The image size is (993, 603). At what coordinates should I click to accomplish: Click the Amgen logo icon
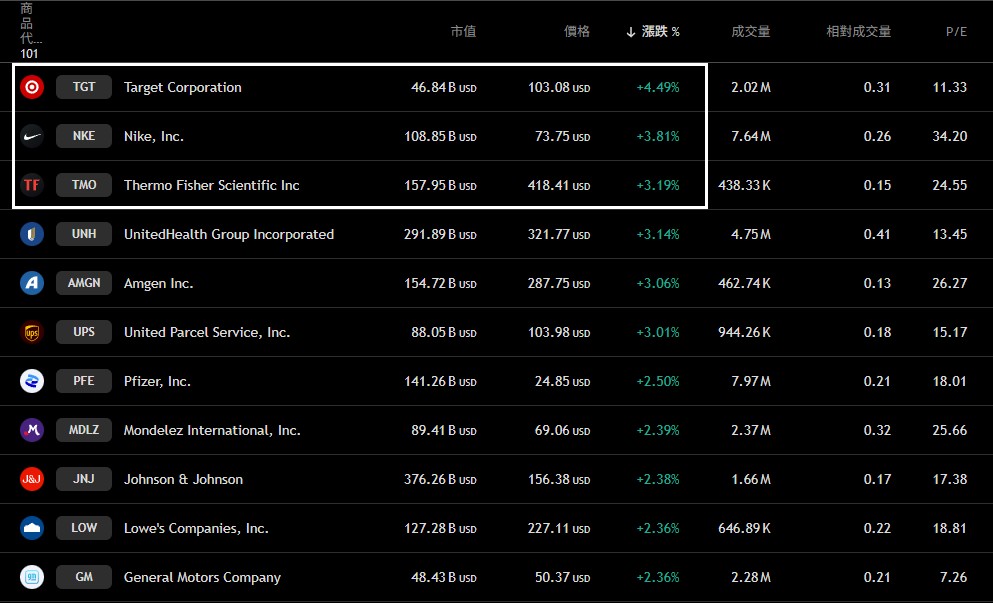(32, 283)
